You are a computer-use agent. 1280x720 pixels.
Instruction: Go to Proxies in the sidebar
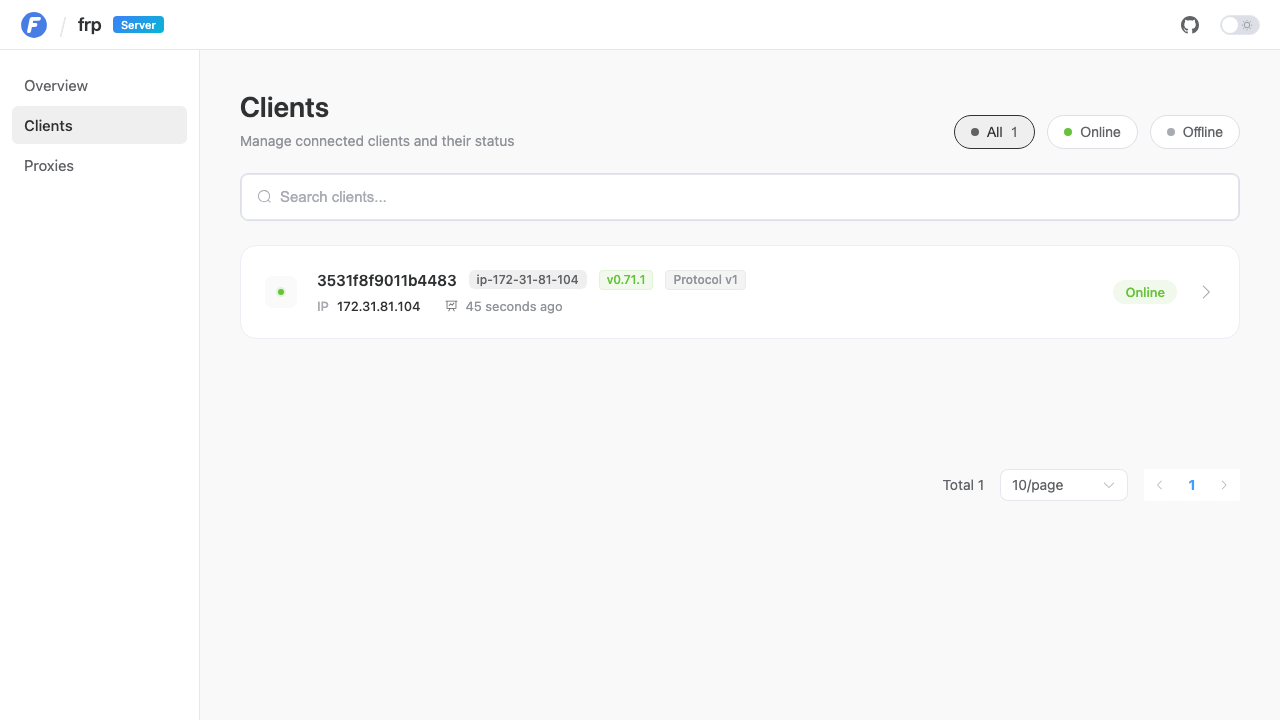tap(99, 166)
